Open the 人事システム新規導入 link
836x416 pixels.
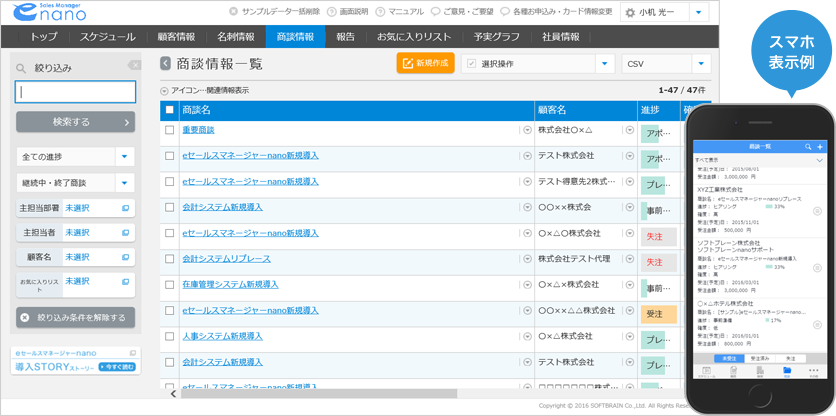[222, 336]
